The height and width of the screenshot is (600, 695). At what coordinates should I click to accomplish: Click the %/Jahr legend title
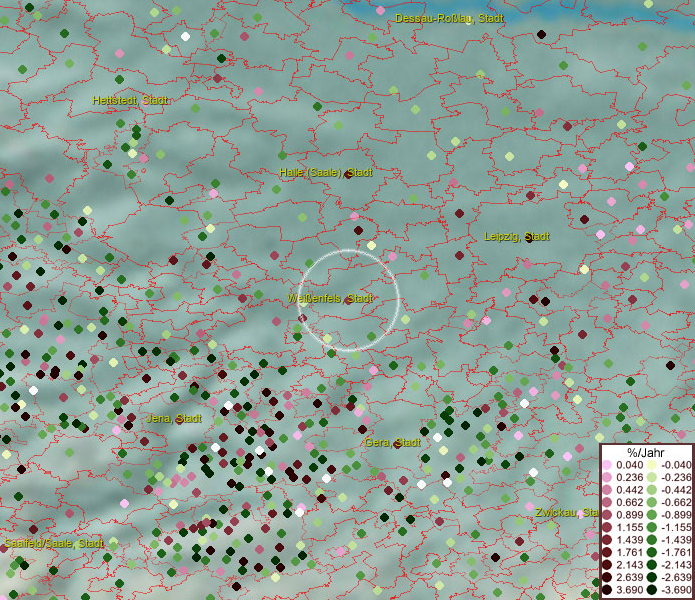[647, 453]
